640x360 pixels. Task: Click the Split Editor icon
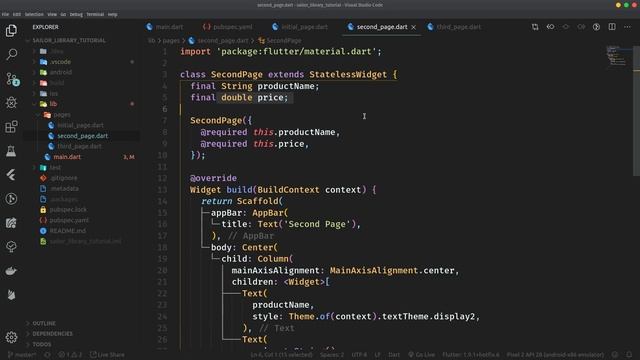click(x=612, y=27)
